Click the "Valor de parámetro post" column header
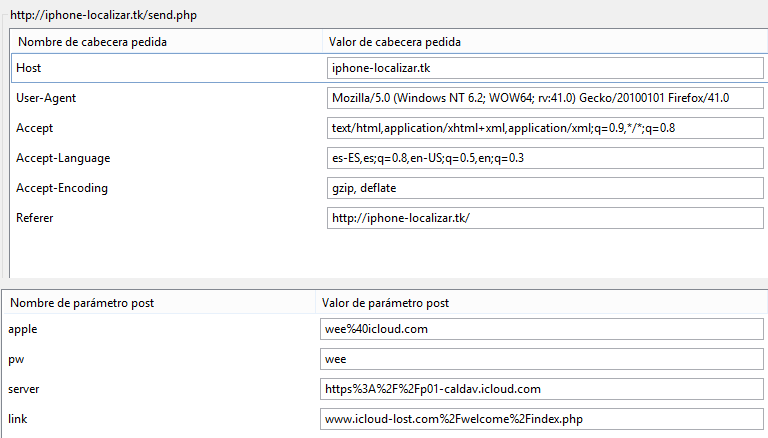This screenshot has width=768, height=438. click(385, 303)
